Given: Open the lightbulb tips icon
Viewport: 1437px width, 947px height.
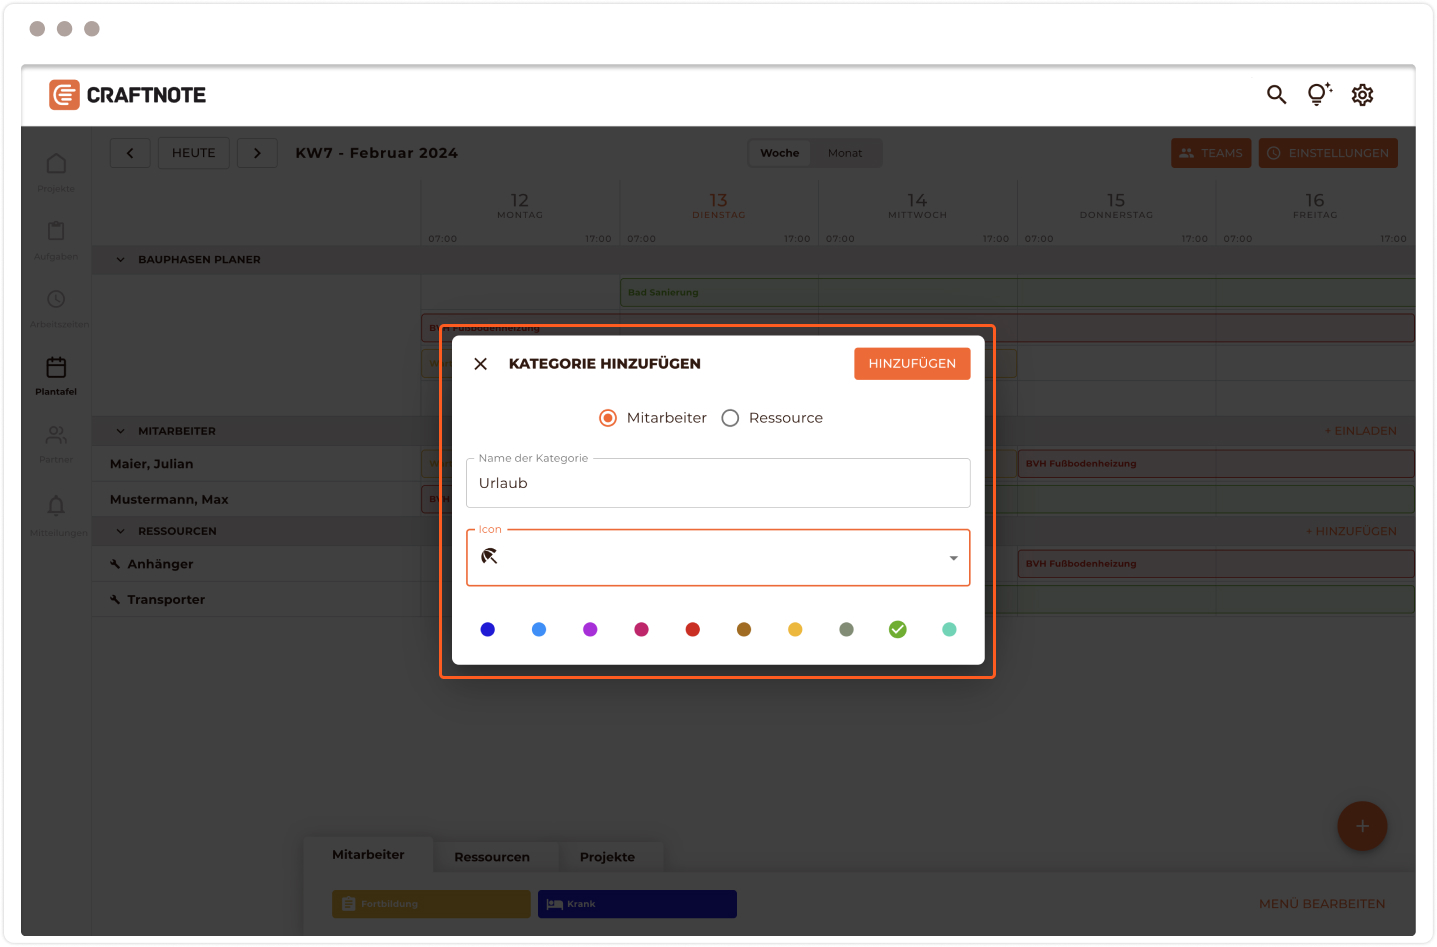Looking at the screenshot, I should [1319, 95].
